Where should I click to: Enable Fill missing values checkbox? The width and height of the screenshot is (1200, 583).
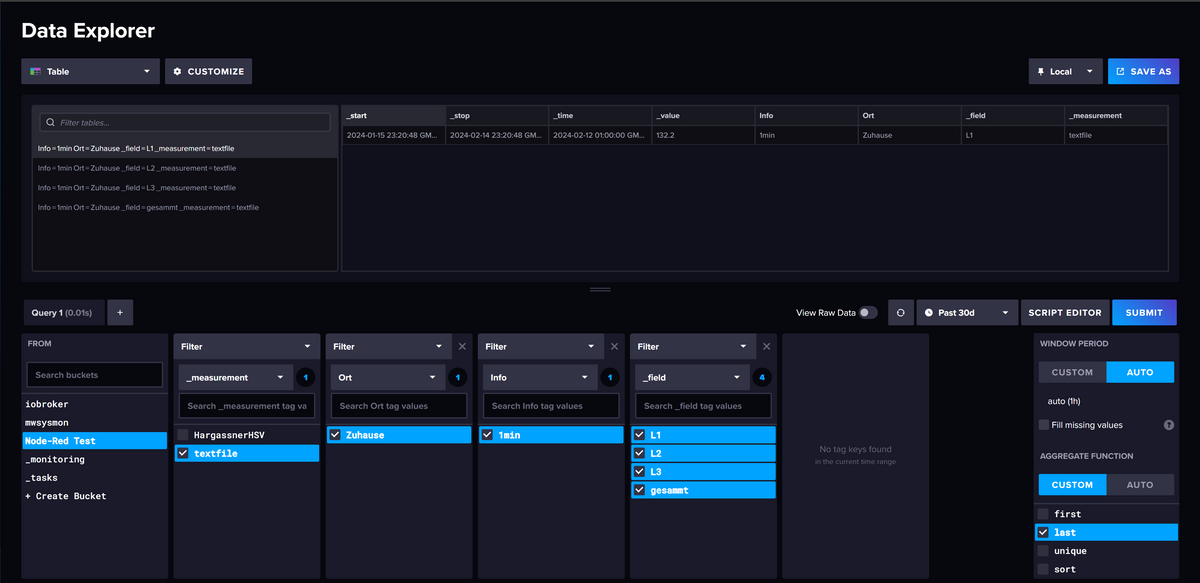(1044, 425)
